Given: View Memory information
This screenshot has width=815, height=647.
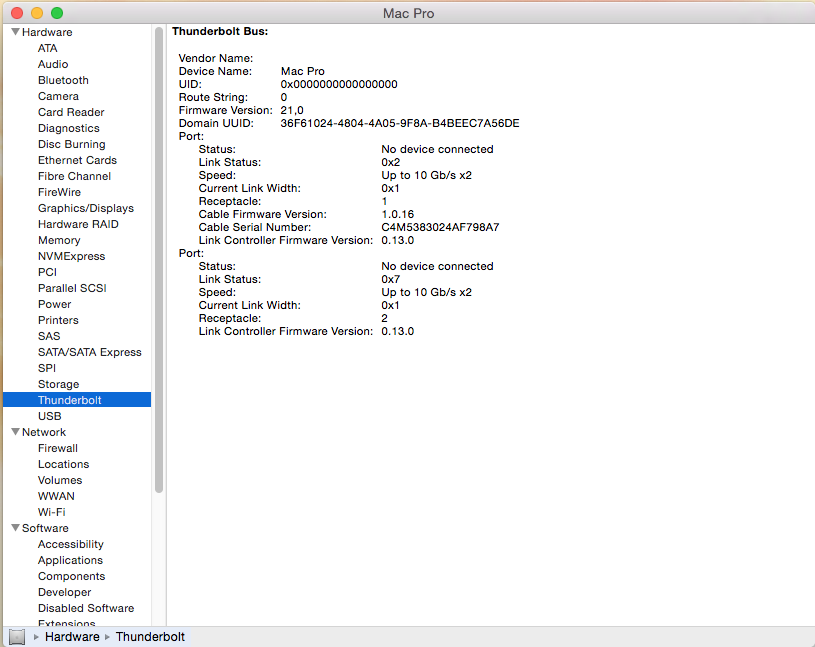Looking at the screenshot, I should click(x=59, y=240).
